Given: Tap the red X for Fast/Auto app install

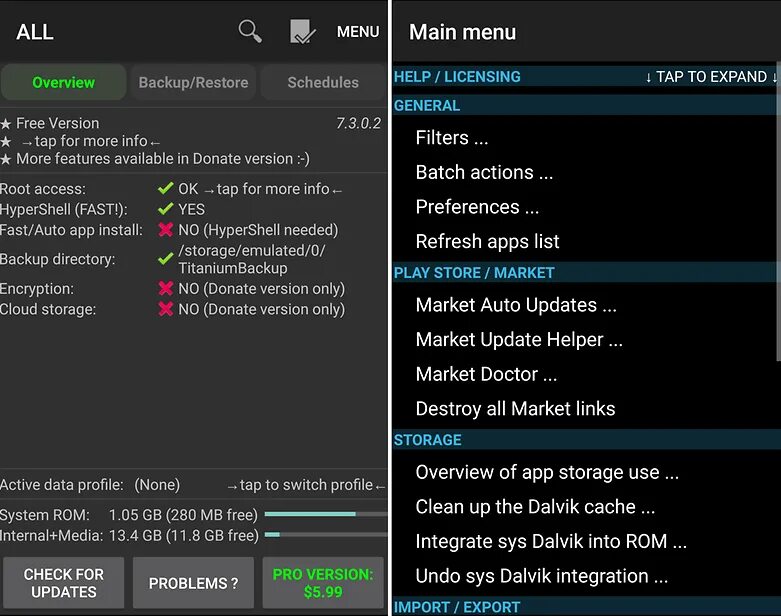Looking at the screenshot, I should pyautogui.click(x=165, y=230).
